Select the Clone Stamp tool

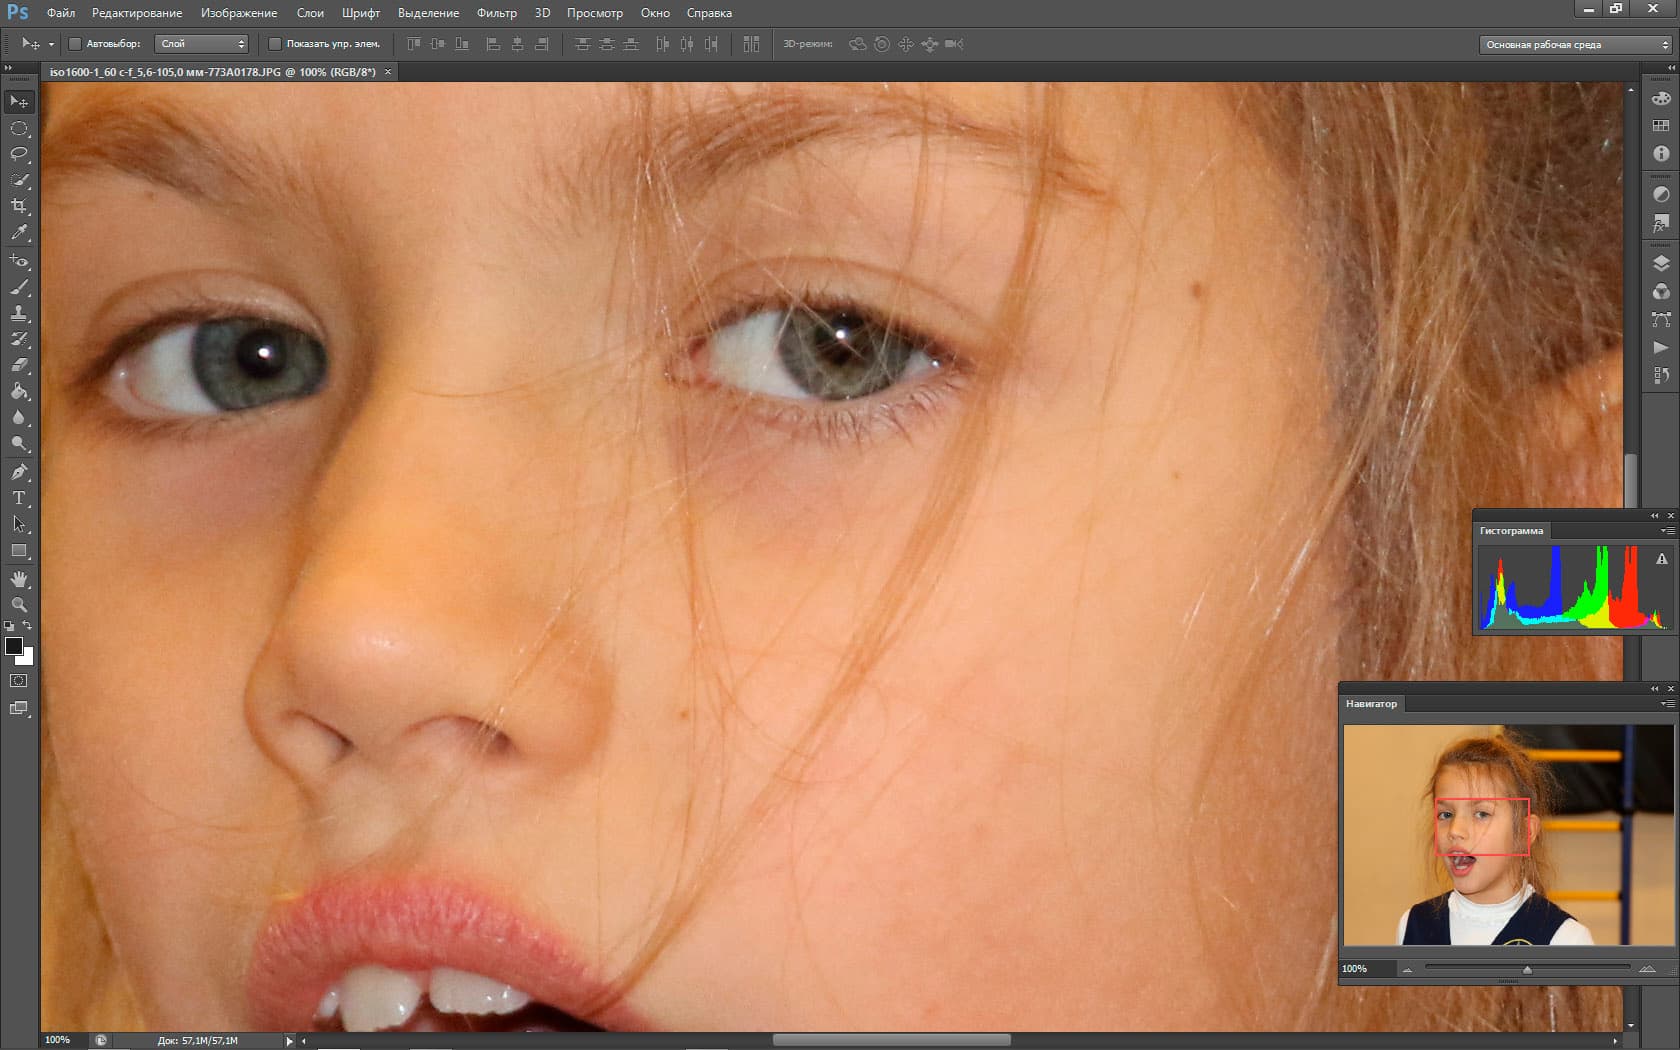pyautogui.click(x=19, y=313)
